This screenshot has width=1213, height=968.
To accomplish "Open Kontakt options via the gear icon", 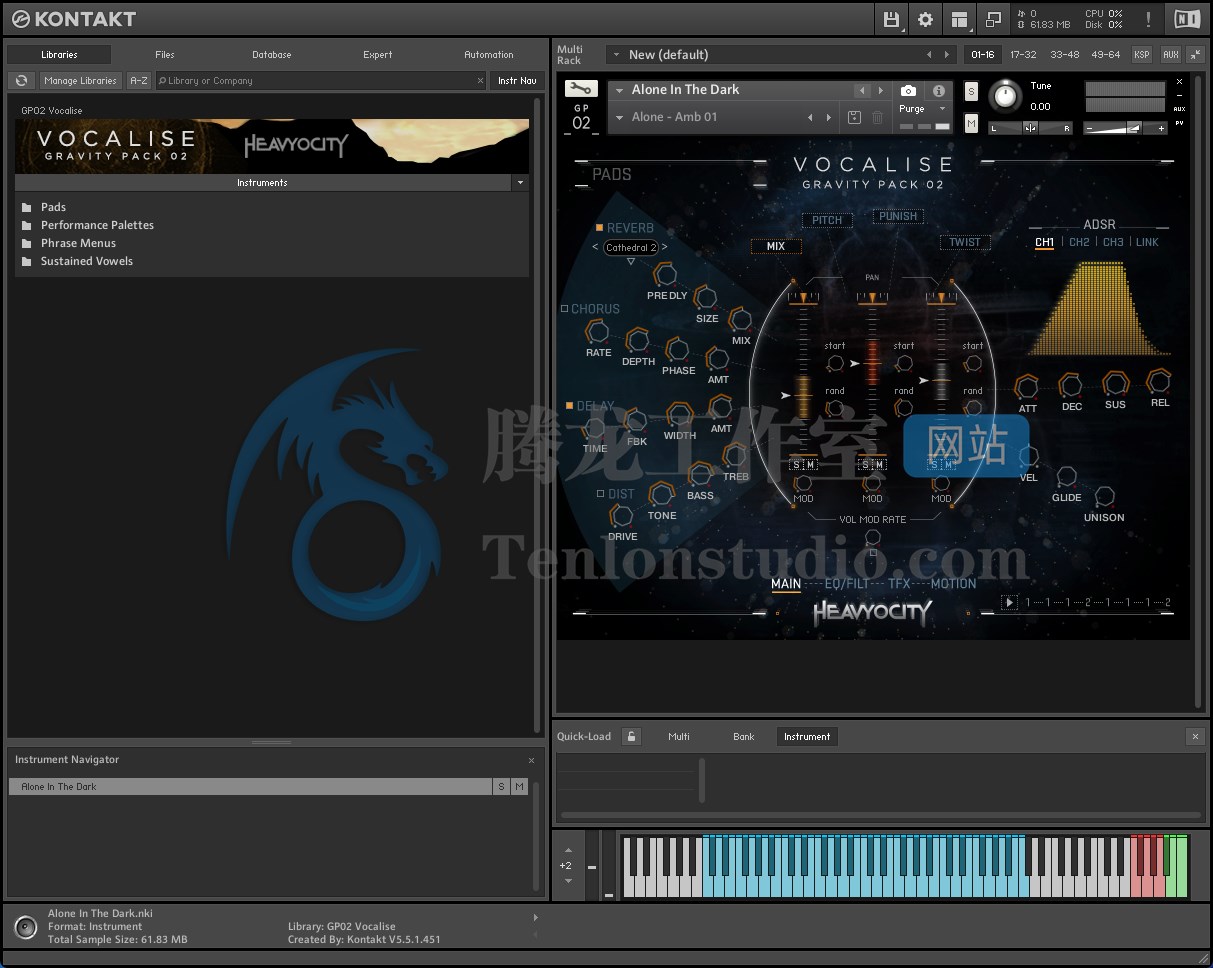I will coord(925,19).
